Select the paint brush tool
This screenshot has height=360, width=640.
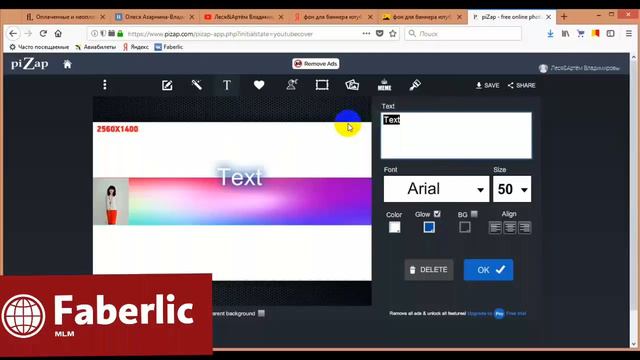415,85
